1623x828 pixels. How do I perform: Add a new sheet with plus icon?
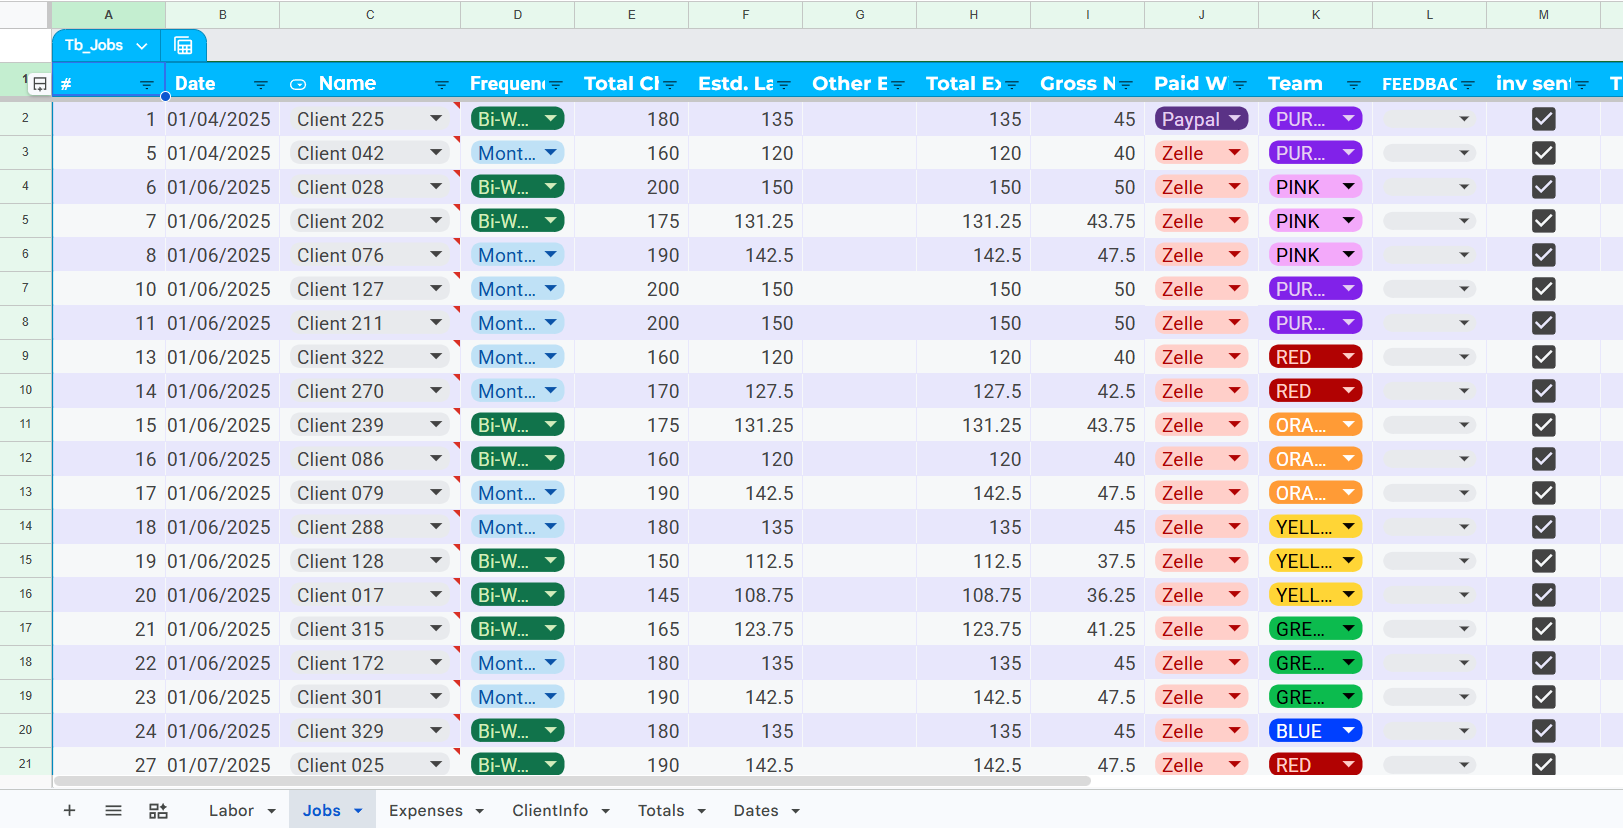pos(69,810)
